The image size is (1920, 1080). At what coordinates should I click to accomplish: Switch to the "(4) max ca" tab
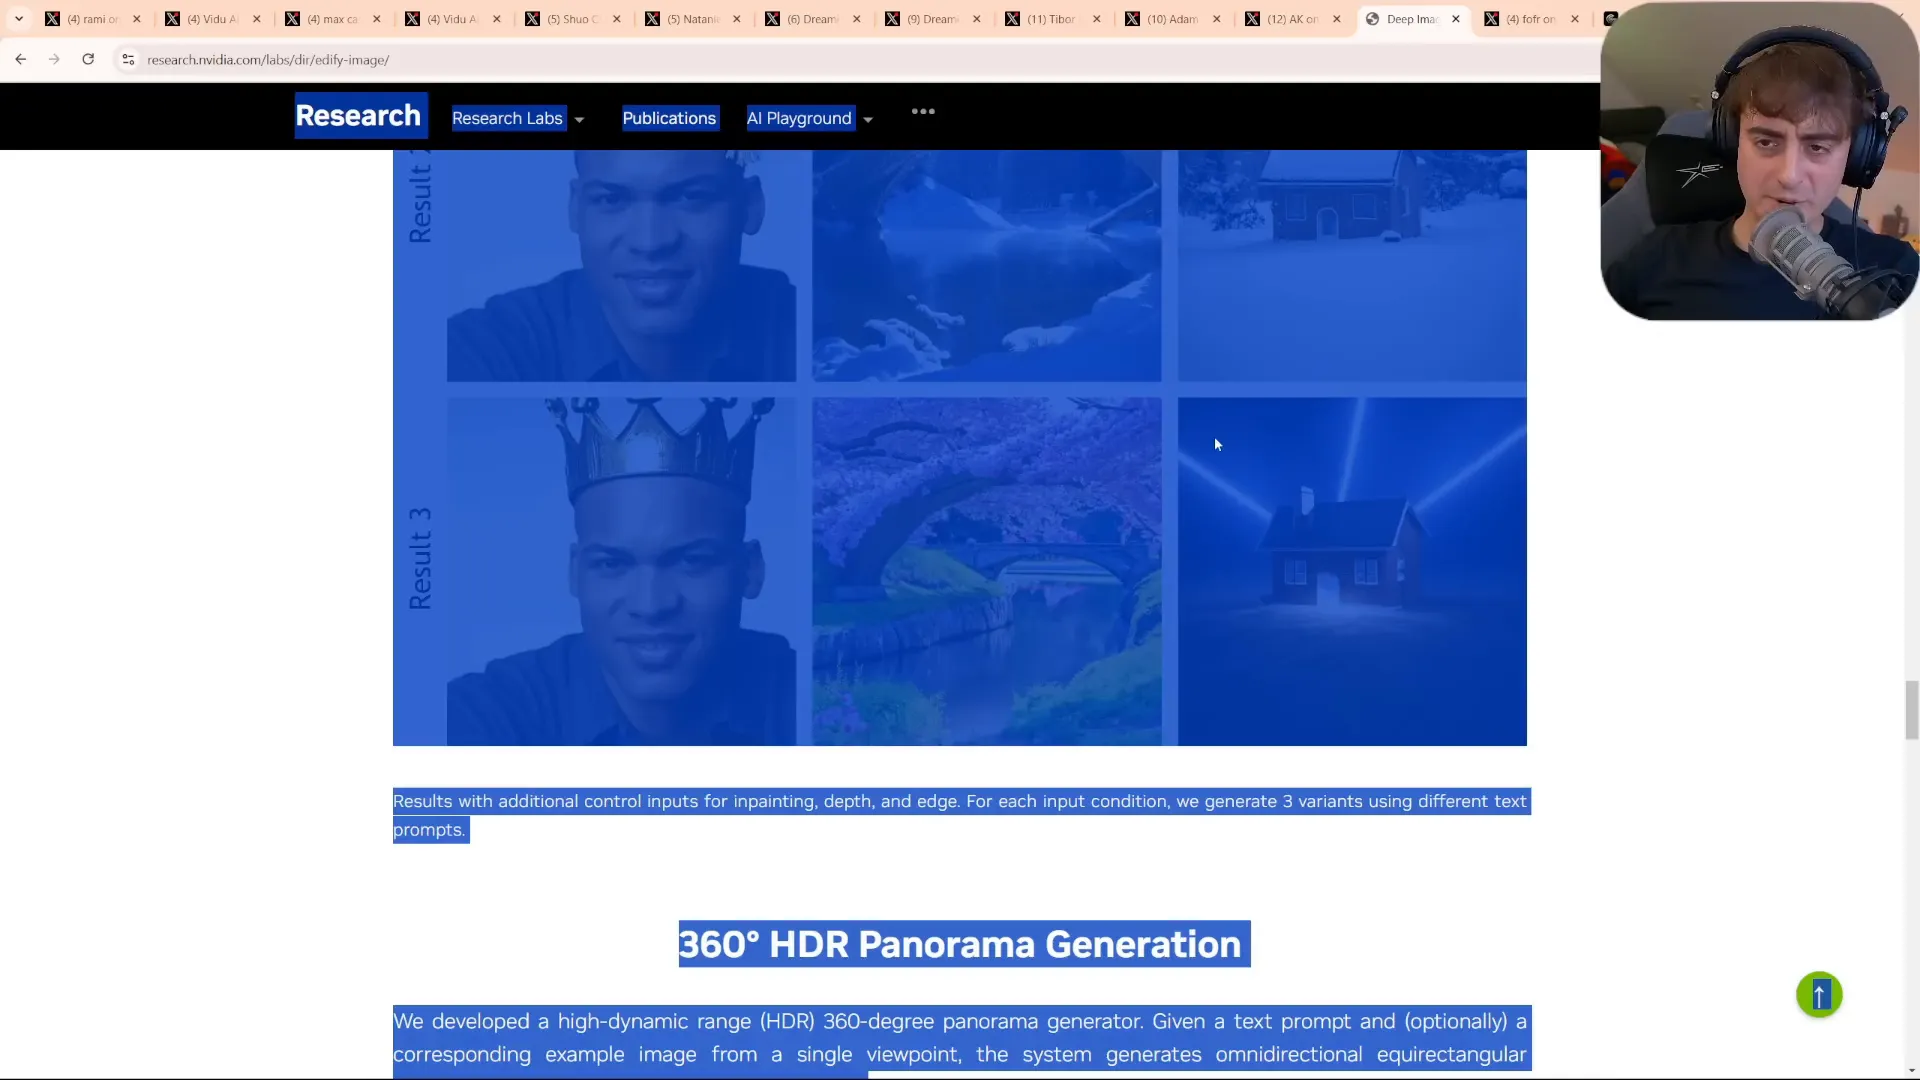click(332, 19)
